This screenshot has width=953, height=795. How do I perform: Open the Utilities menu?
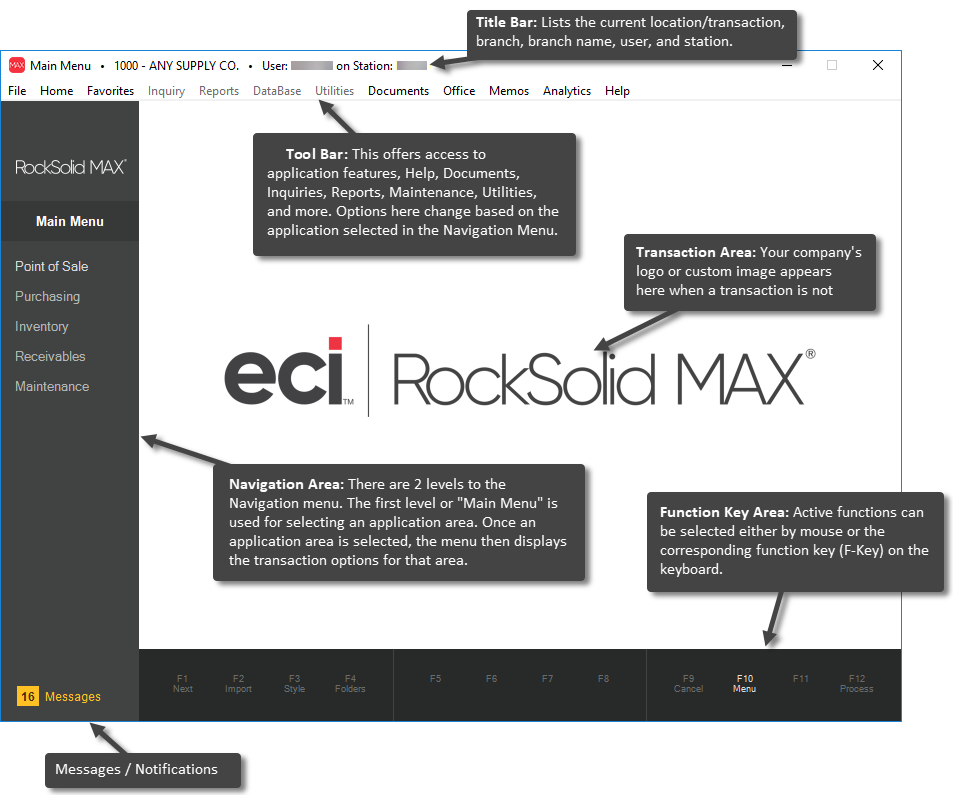[334, 91]
